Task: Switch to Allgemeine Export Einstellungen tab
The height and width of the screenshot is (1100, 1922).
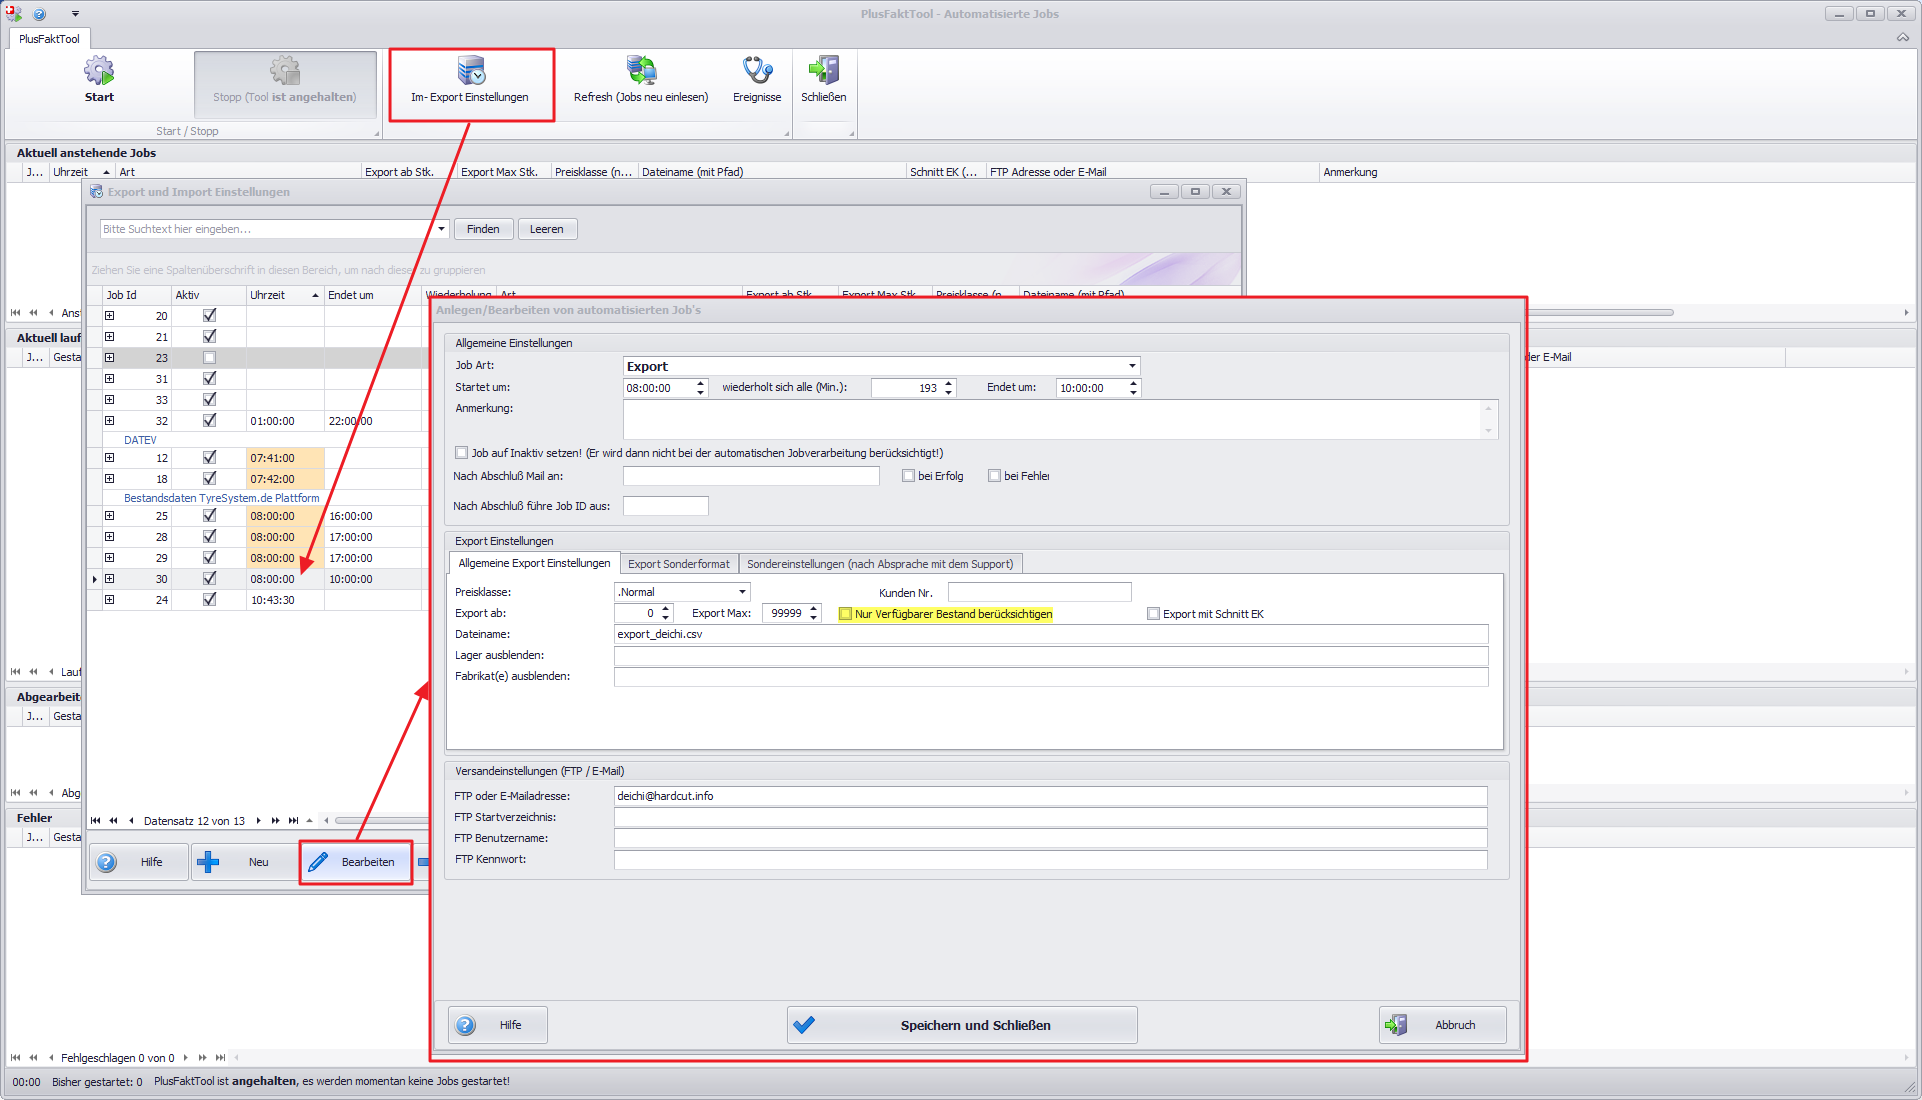Action: (x=534, y=564)
